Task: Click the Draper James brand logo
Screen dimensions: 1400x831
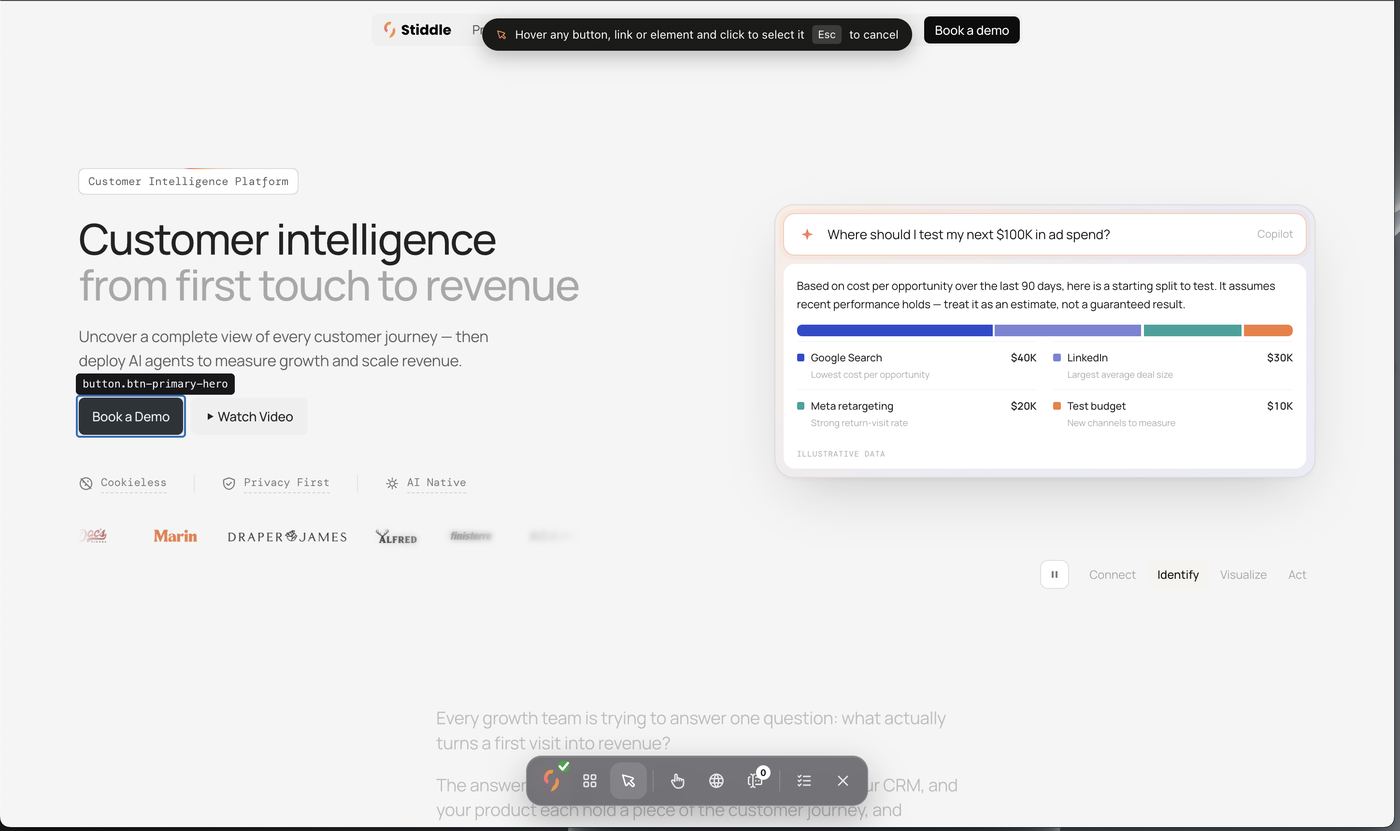Action: (287, 537)
